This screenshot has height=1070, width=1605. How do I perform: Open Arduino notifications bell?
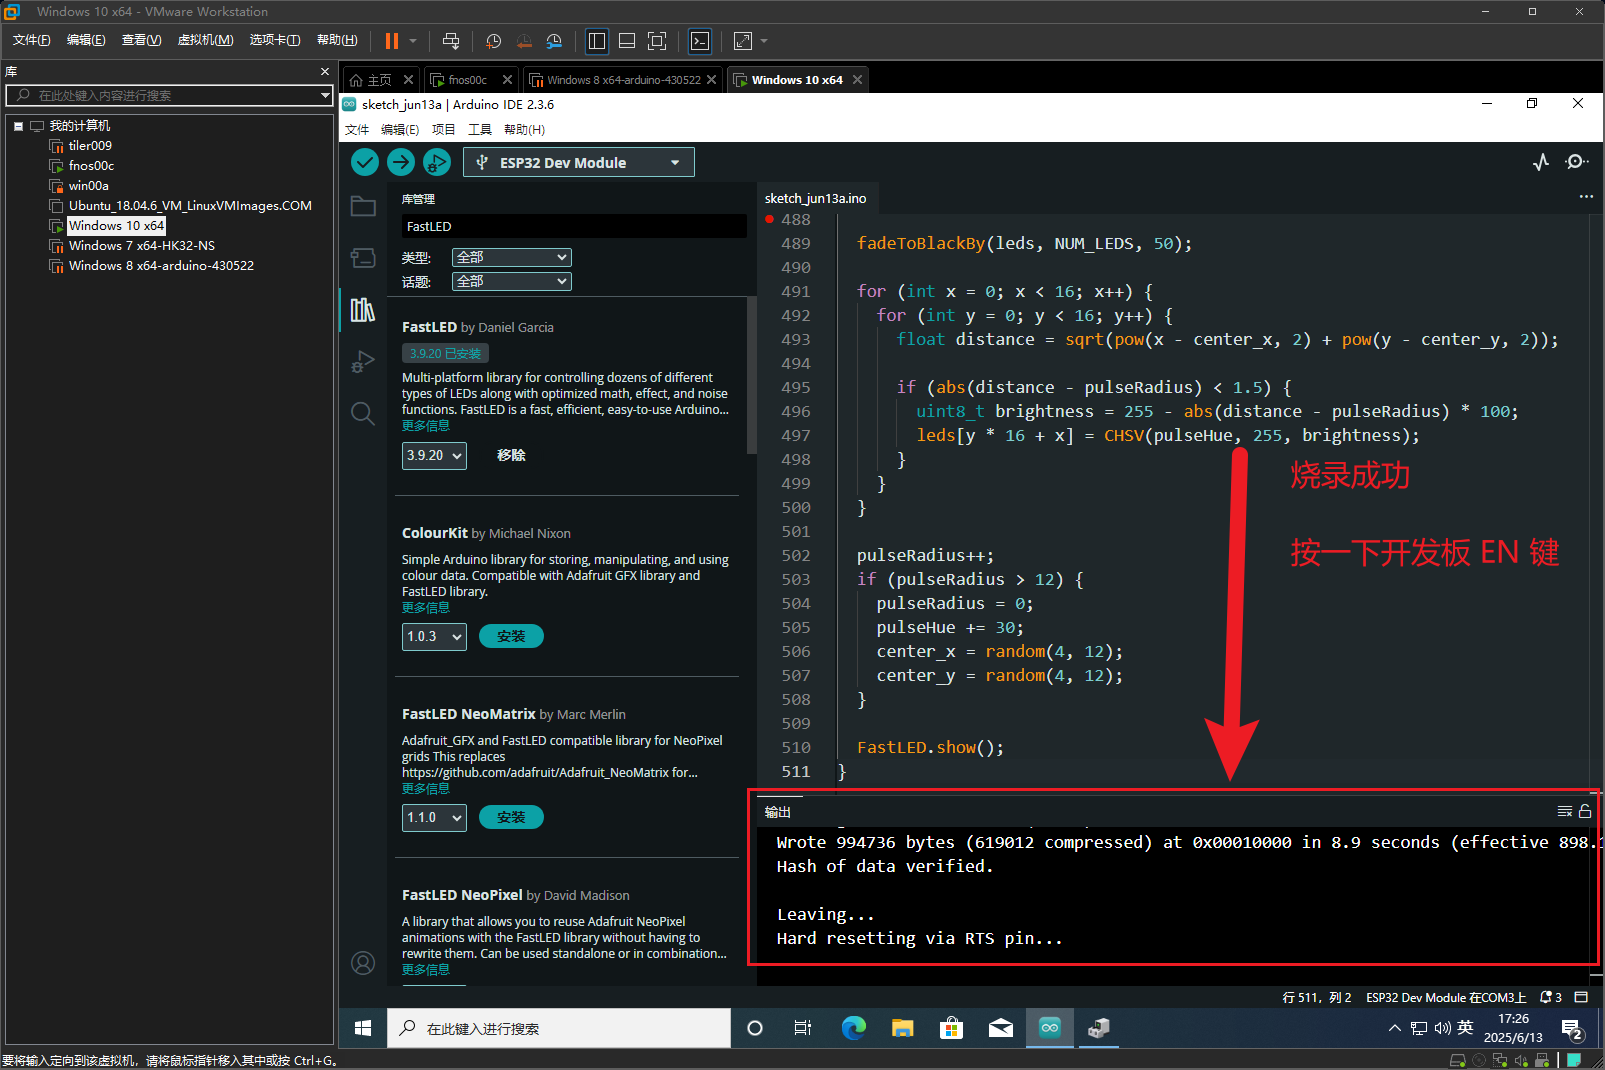click(x=1551, y=997)
